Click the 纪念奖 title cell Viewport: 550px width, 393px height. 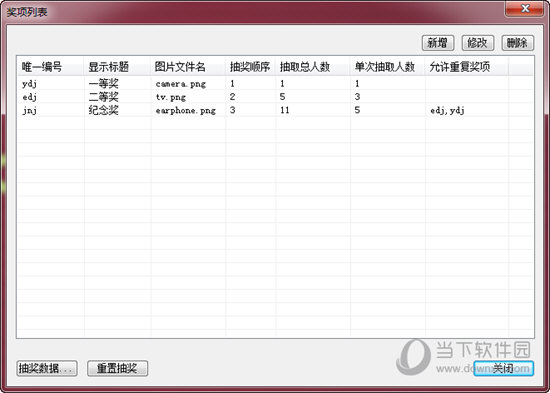[104, 110]
